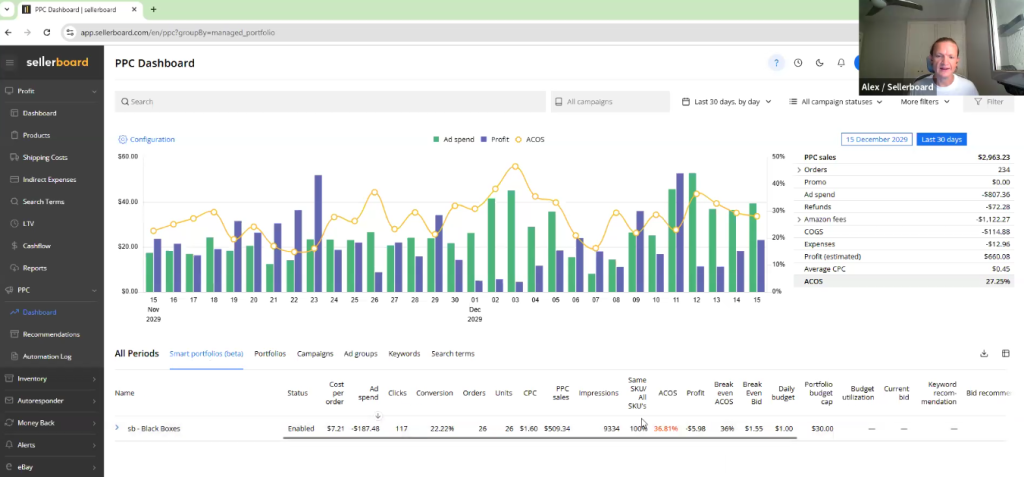Toggle Ad spend series in chart legend
1024x477 pixels.
coord(456,140)
